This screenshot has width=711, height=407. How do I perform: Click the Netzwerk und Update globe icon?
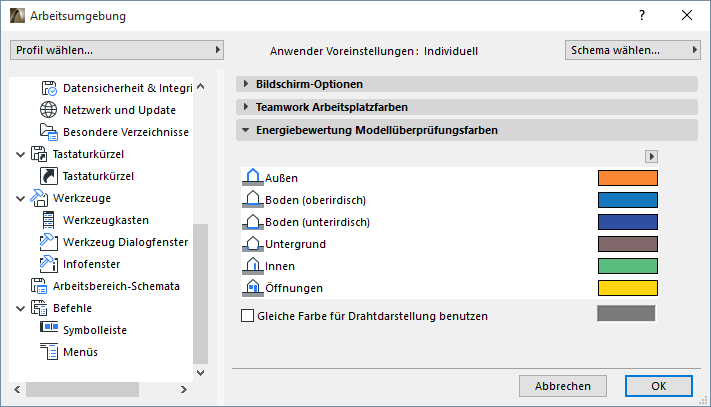click(x=50, y=110)
